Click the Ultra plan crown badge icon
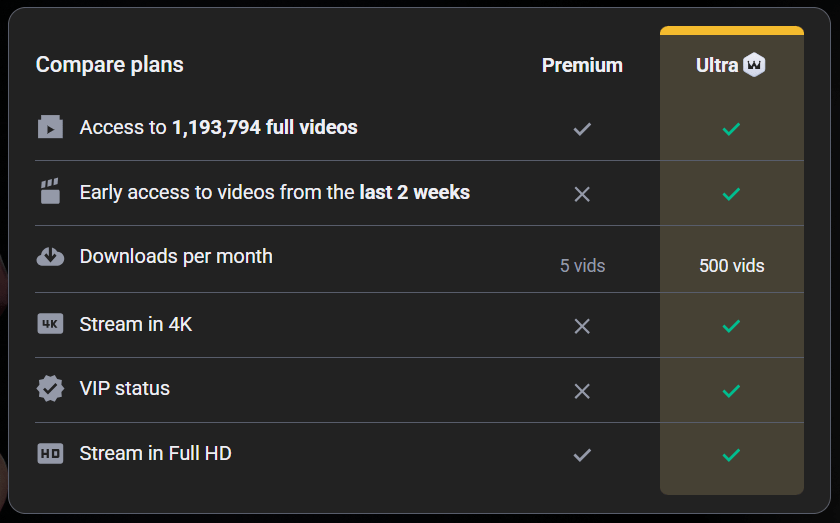 tap(755, 66)
